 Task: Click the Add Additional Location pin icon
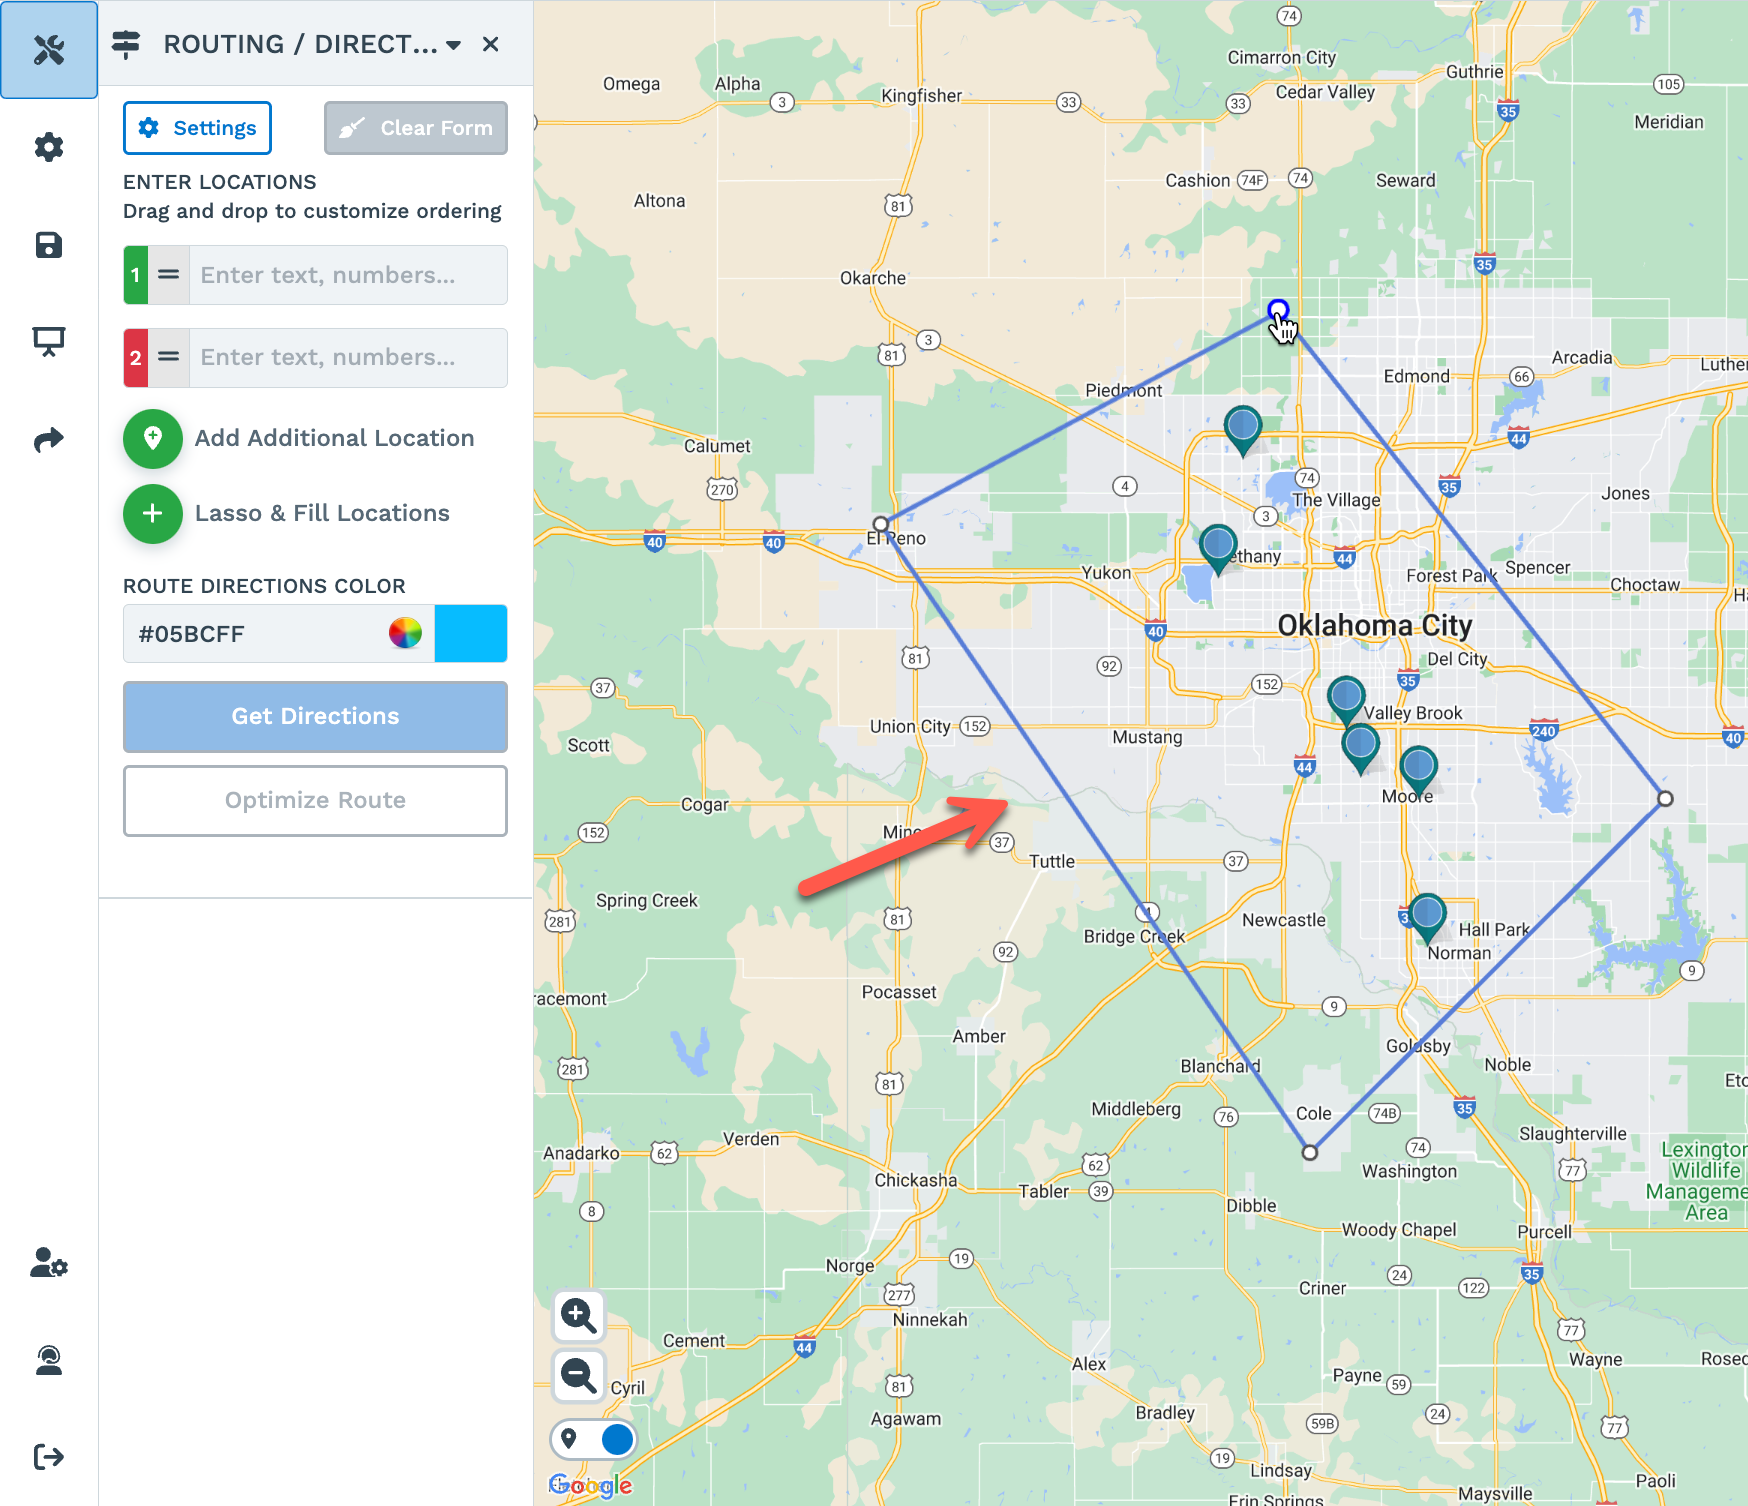[x=153, y=438]
